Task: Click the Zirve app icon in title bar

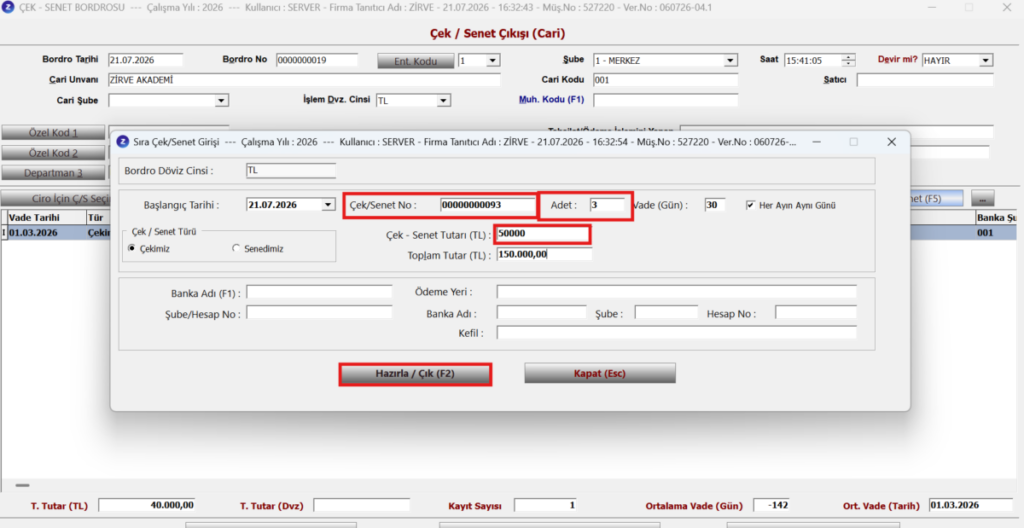Action: [8, 8]
